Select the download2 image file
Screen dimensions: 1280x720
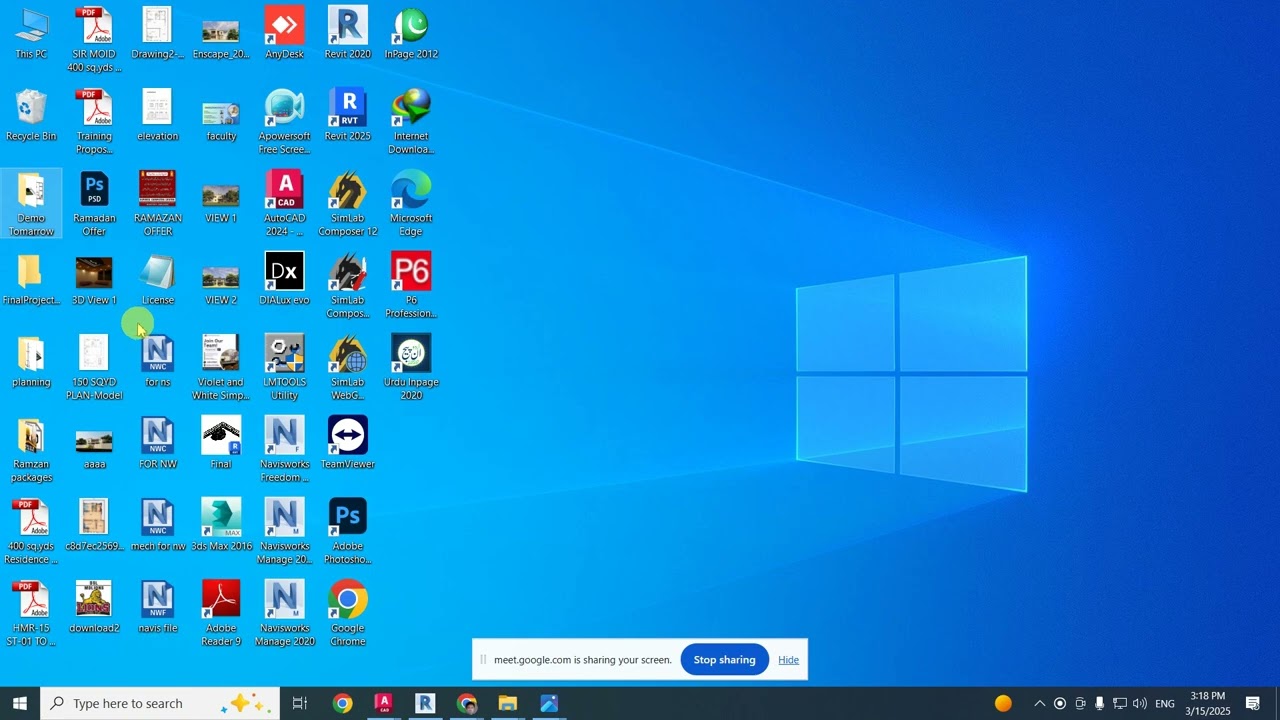point(94,608)
